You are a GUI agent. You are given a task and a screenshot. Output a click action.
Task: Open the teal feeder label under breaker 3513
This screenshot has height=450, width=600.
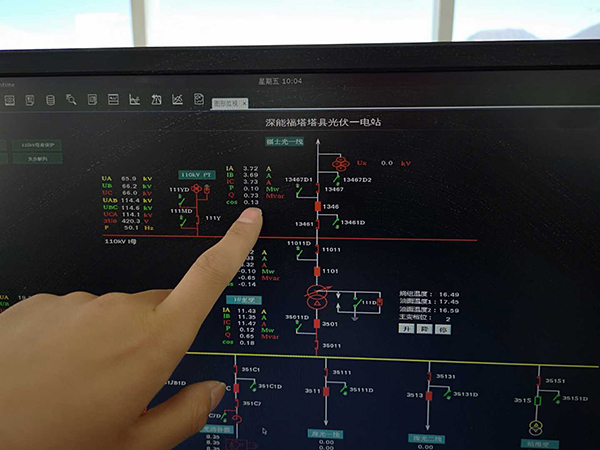click(x=426, y=439)
